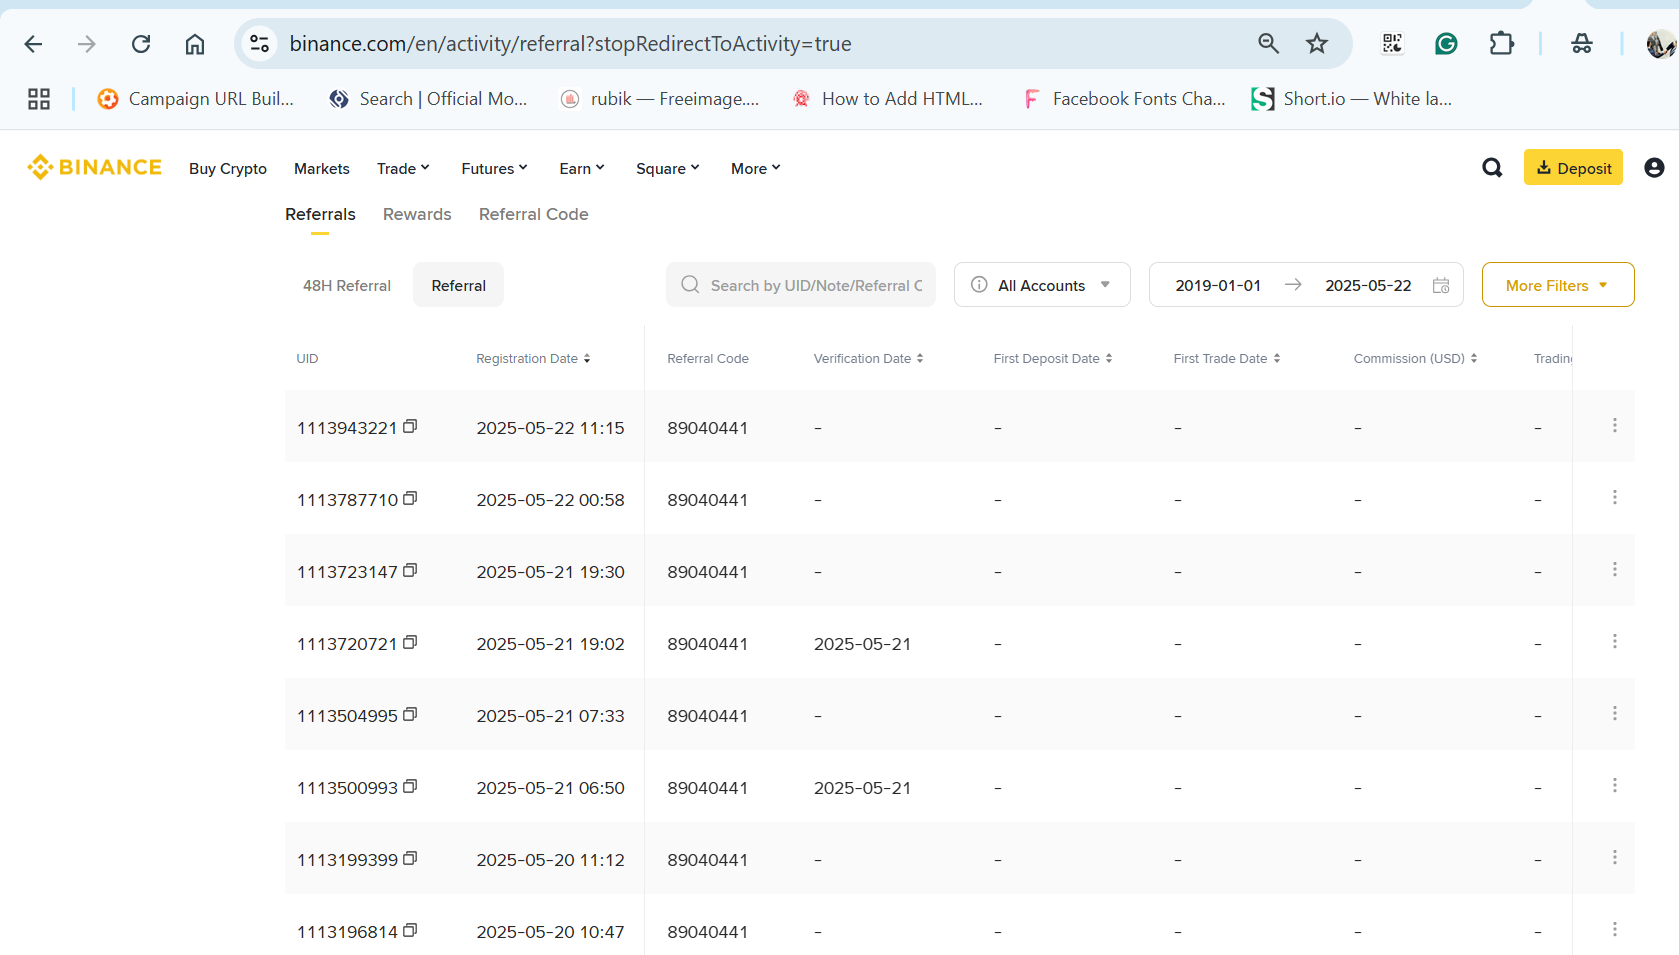Viewport: 1679px width, 955px height.
Task: Switch to the Rewards tab
Action: [x=417, y=214]
